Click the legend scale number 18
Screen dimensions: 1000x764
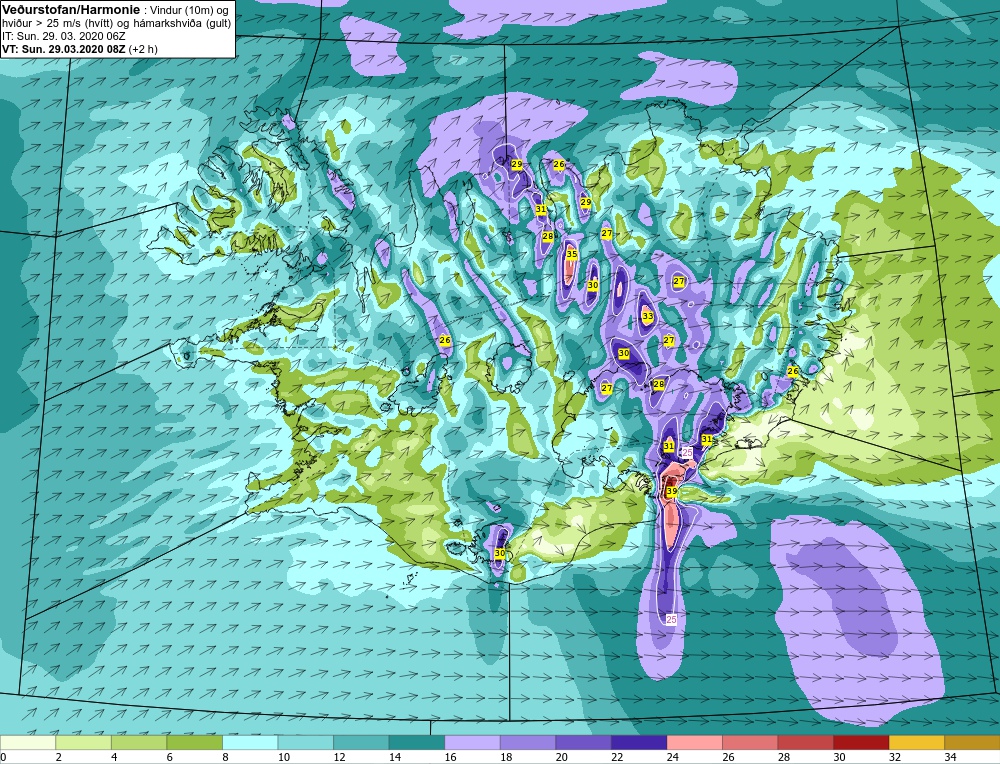coord(506,757)
